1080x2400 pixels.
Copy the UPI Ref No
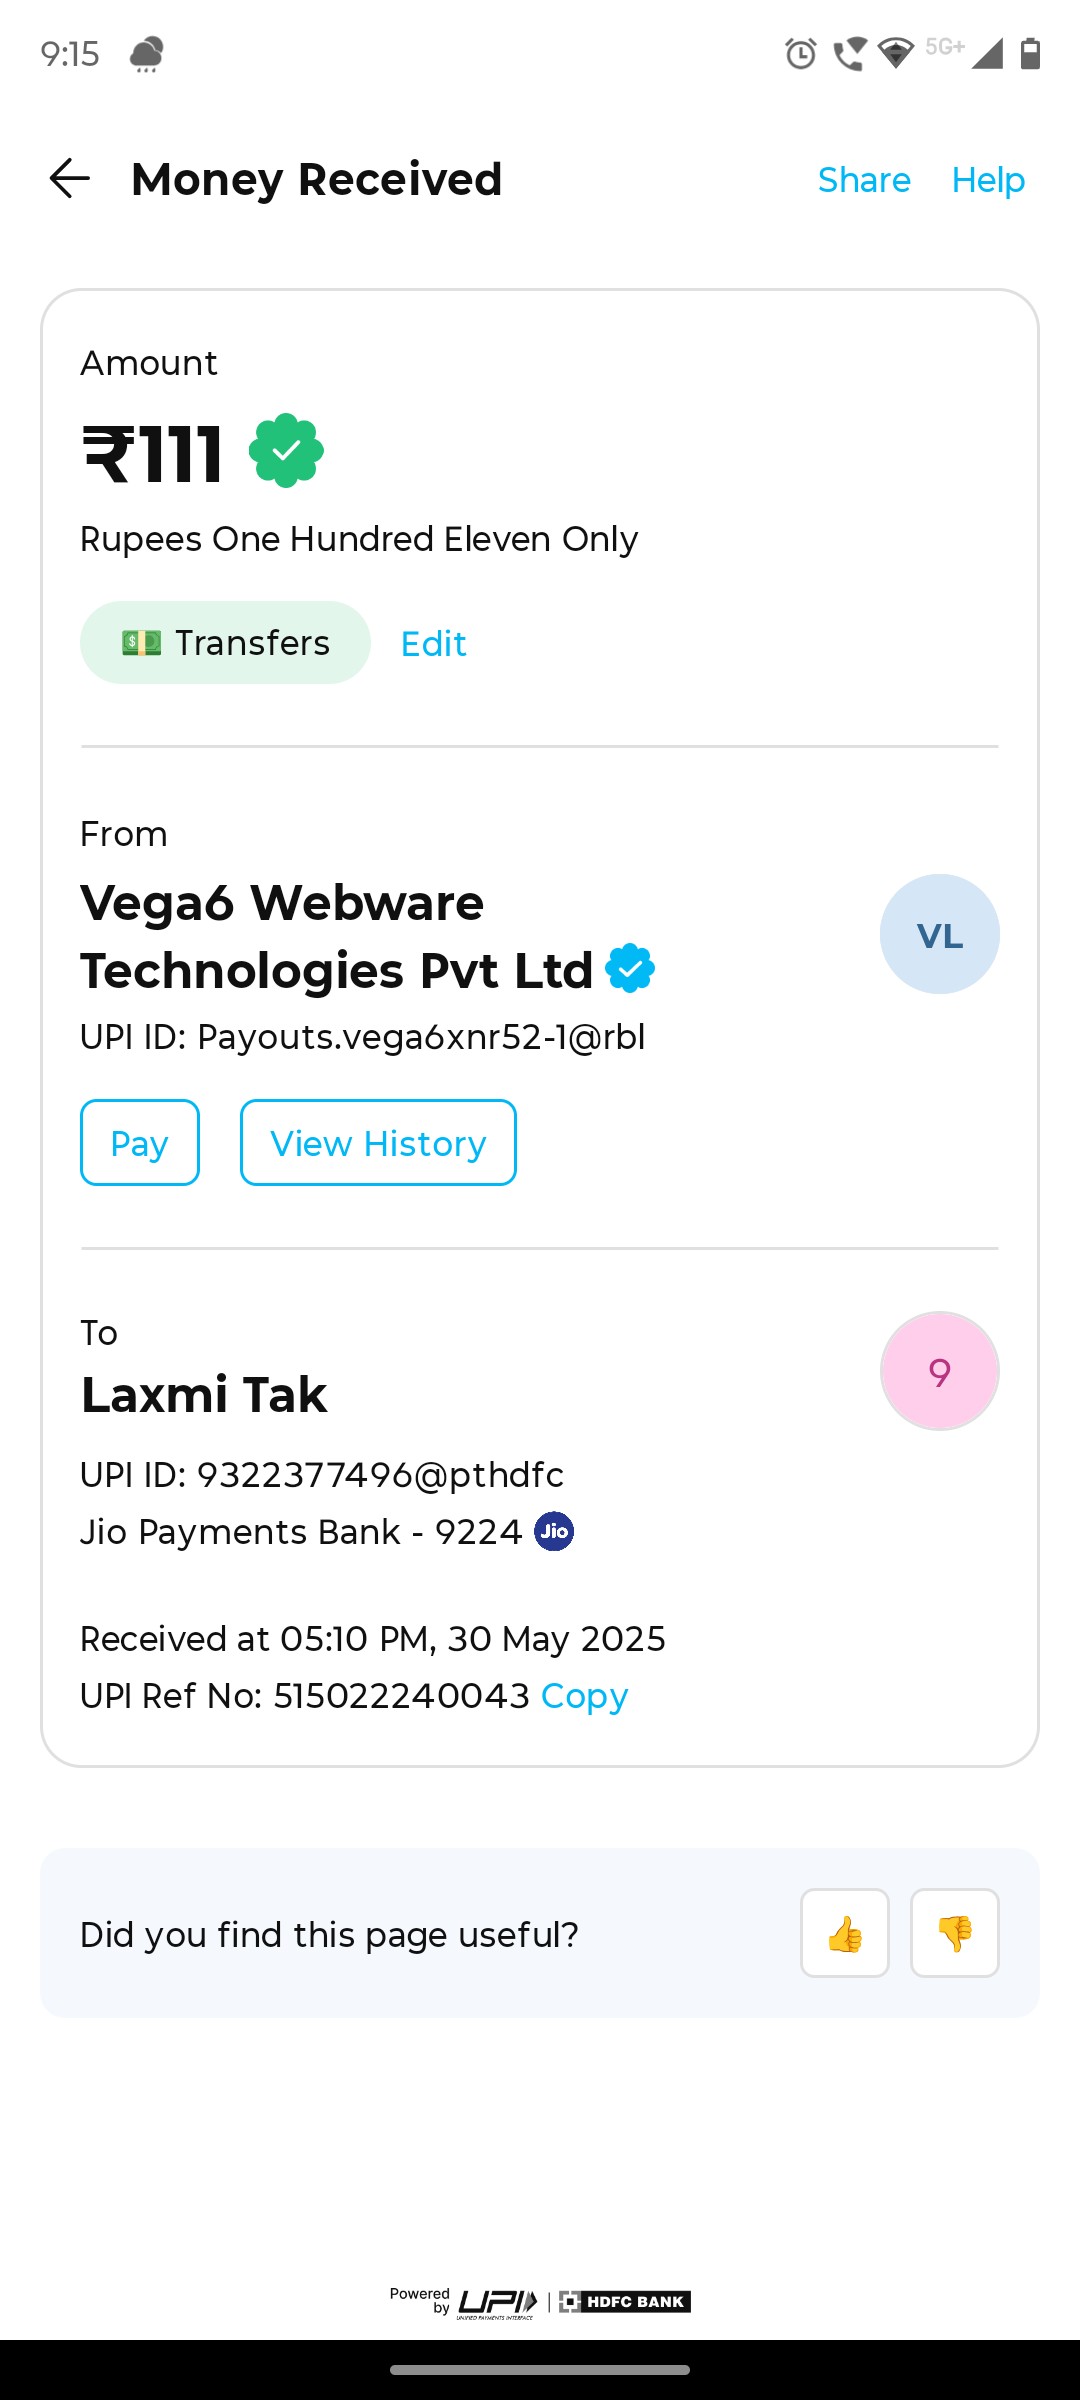click(584, 1696)
